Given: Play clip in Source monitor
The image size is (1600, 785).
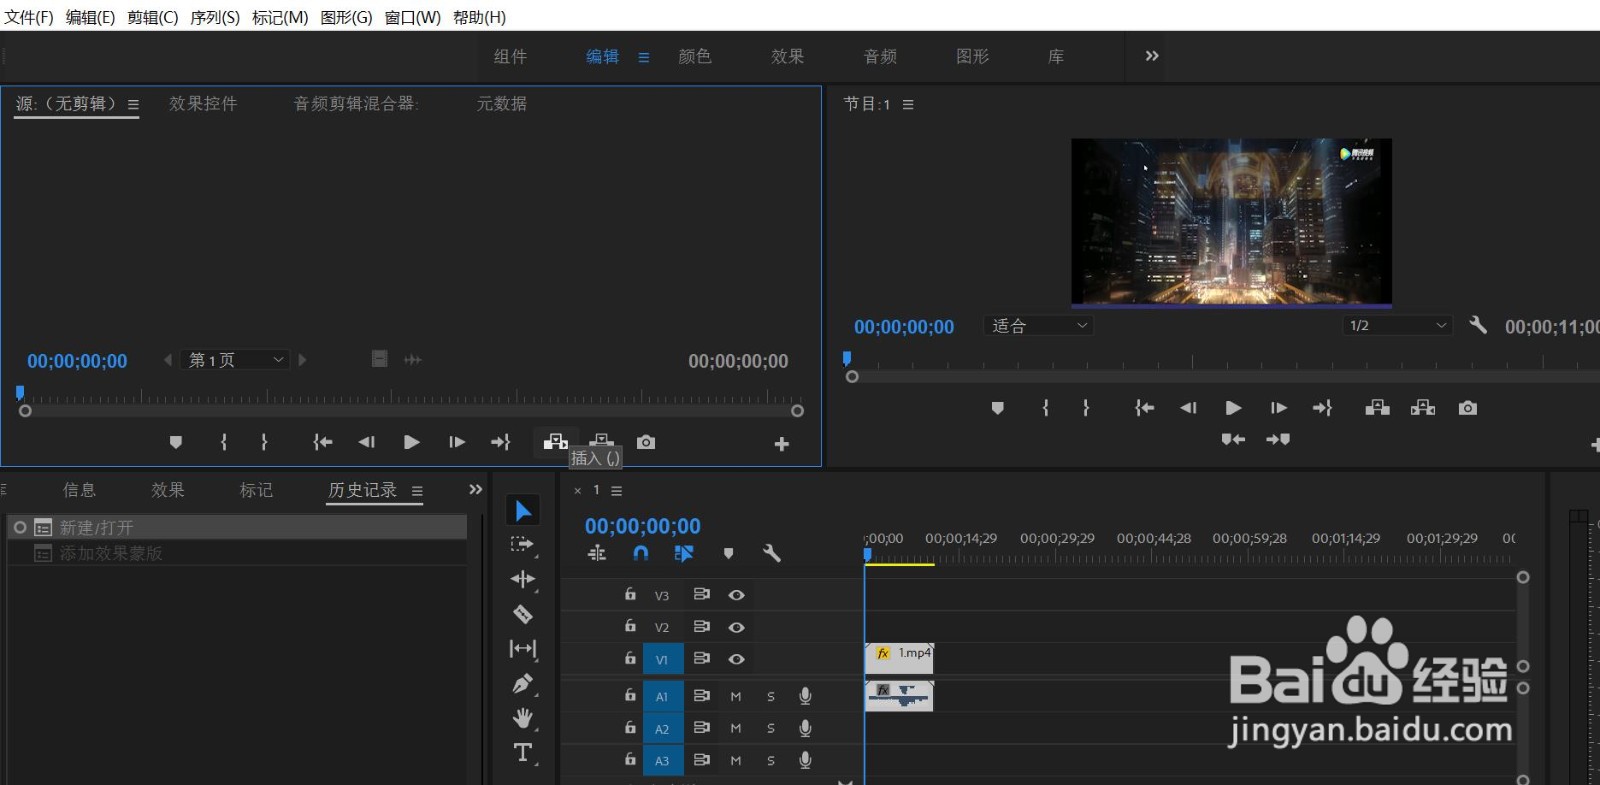Looking at the screenshot, I should [411, 442].
